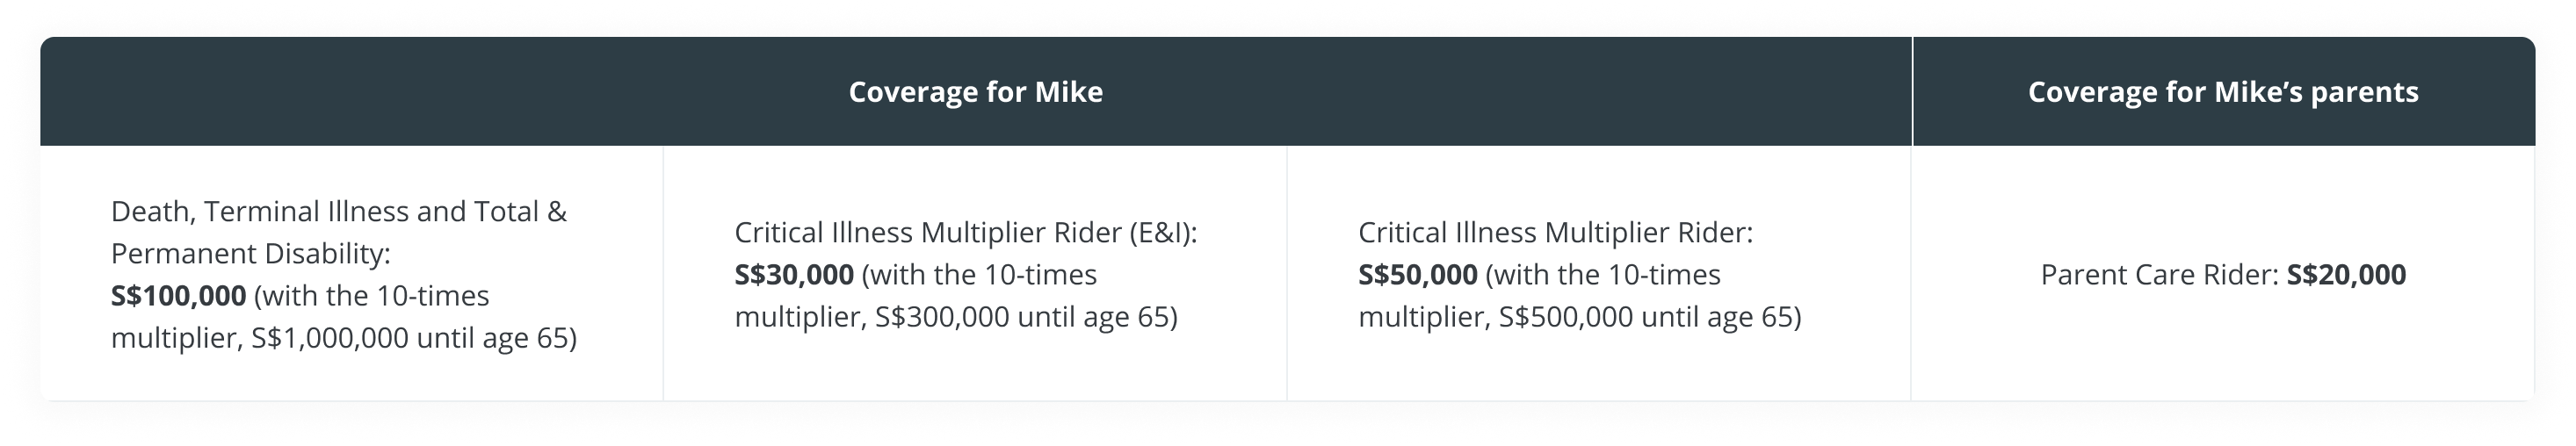Select the bold S$100,000 amount
Screen dimensions: 2576x446
pyautogui.click(x=178, y=296)
